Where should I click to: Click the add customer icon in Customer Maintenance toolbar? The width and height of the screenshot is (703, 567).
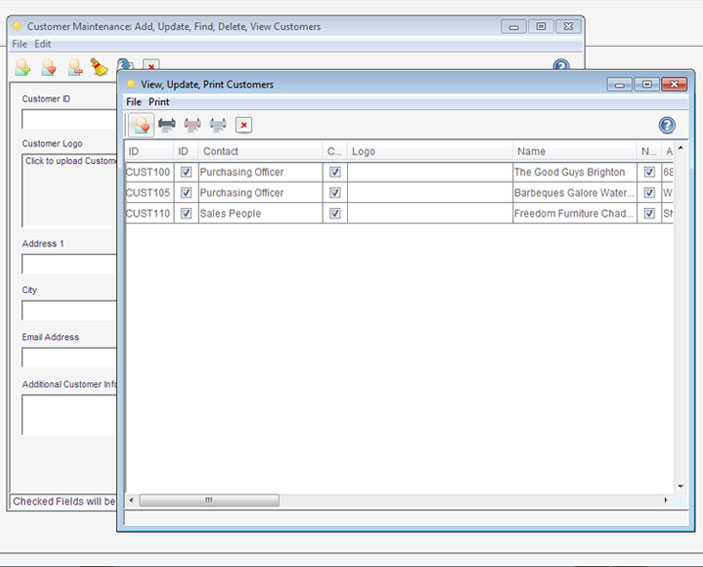pyautogui.click(x=22, y=68)
